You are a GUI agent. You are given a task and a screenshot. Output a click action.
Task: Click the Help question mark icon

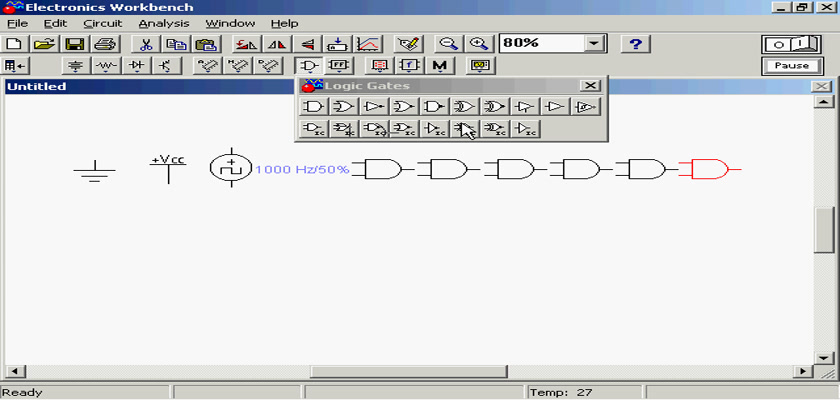pyautogui.click(x=636, y=44)
